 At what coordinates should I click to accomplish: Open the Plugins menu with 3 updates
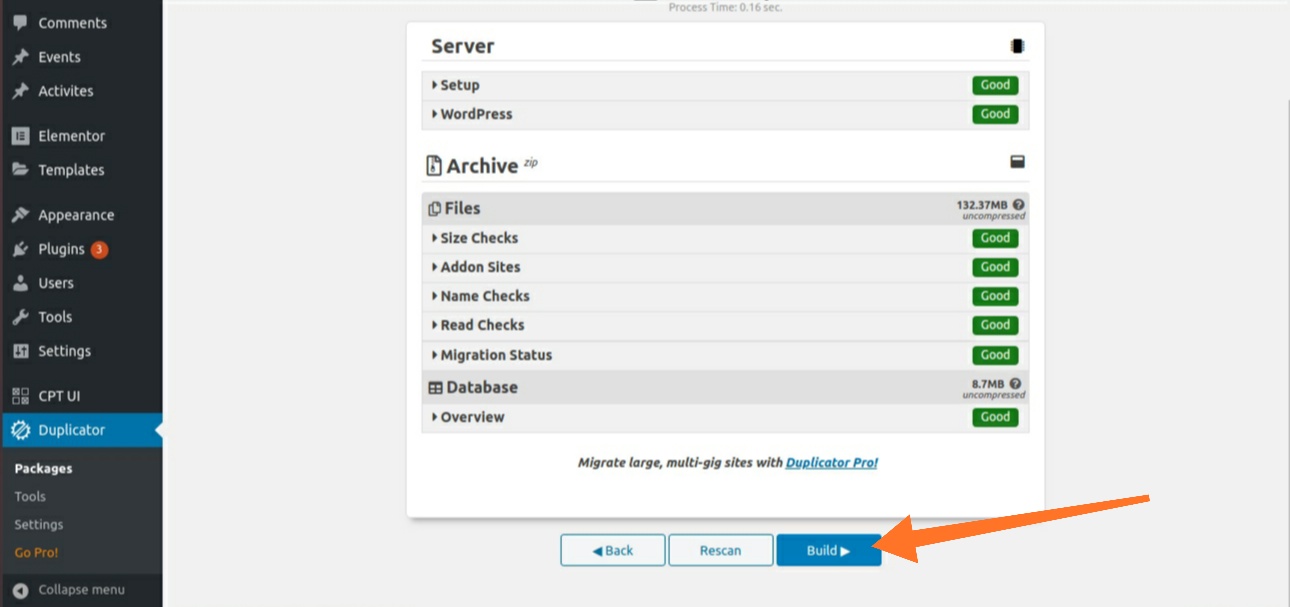(61, 249)
